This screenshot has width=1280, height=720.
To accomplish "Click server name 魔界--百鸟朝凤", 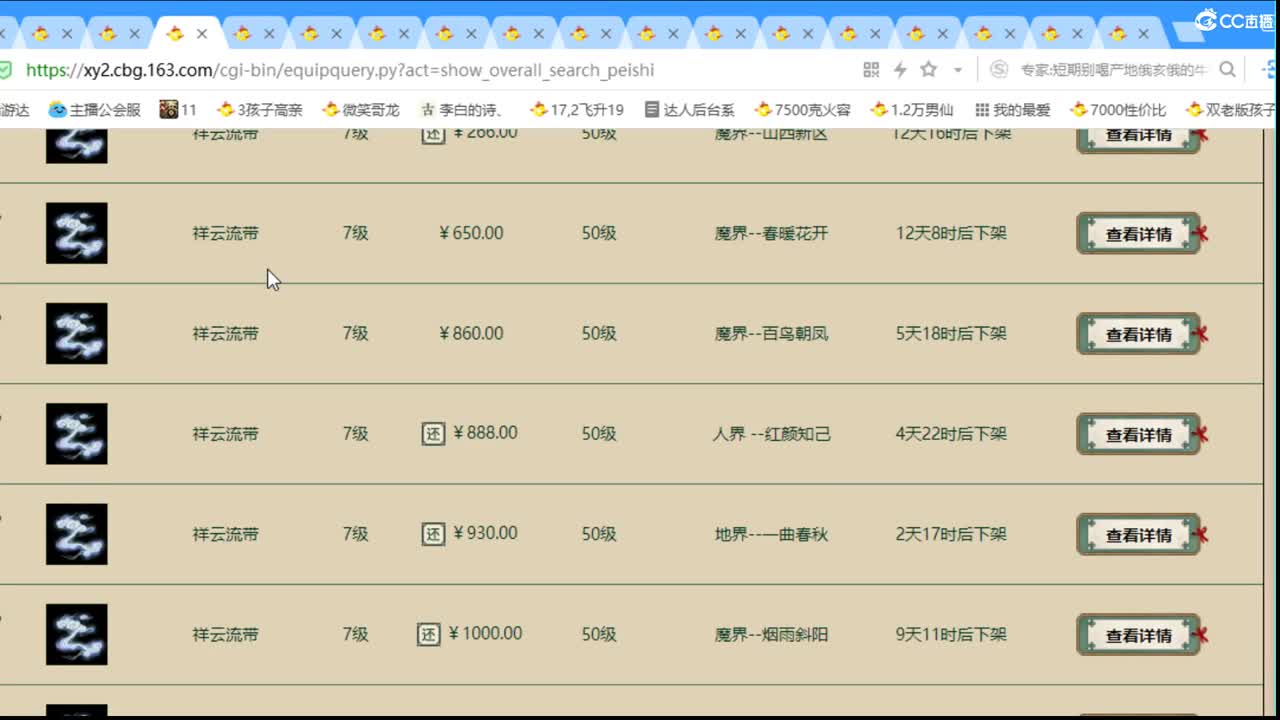I will pos(771,333).
